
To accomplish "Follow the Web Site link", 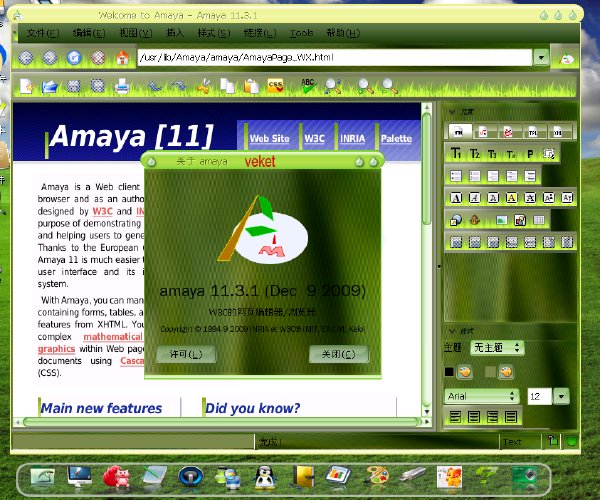I will point(269,138).
